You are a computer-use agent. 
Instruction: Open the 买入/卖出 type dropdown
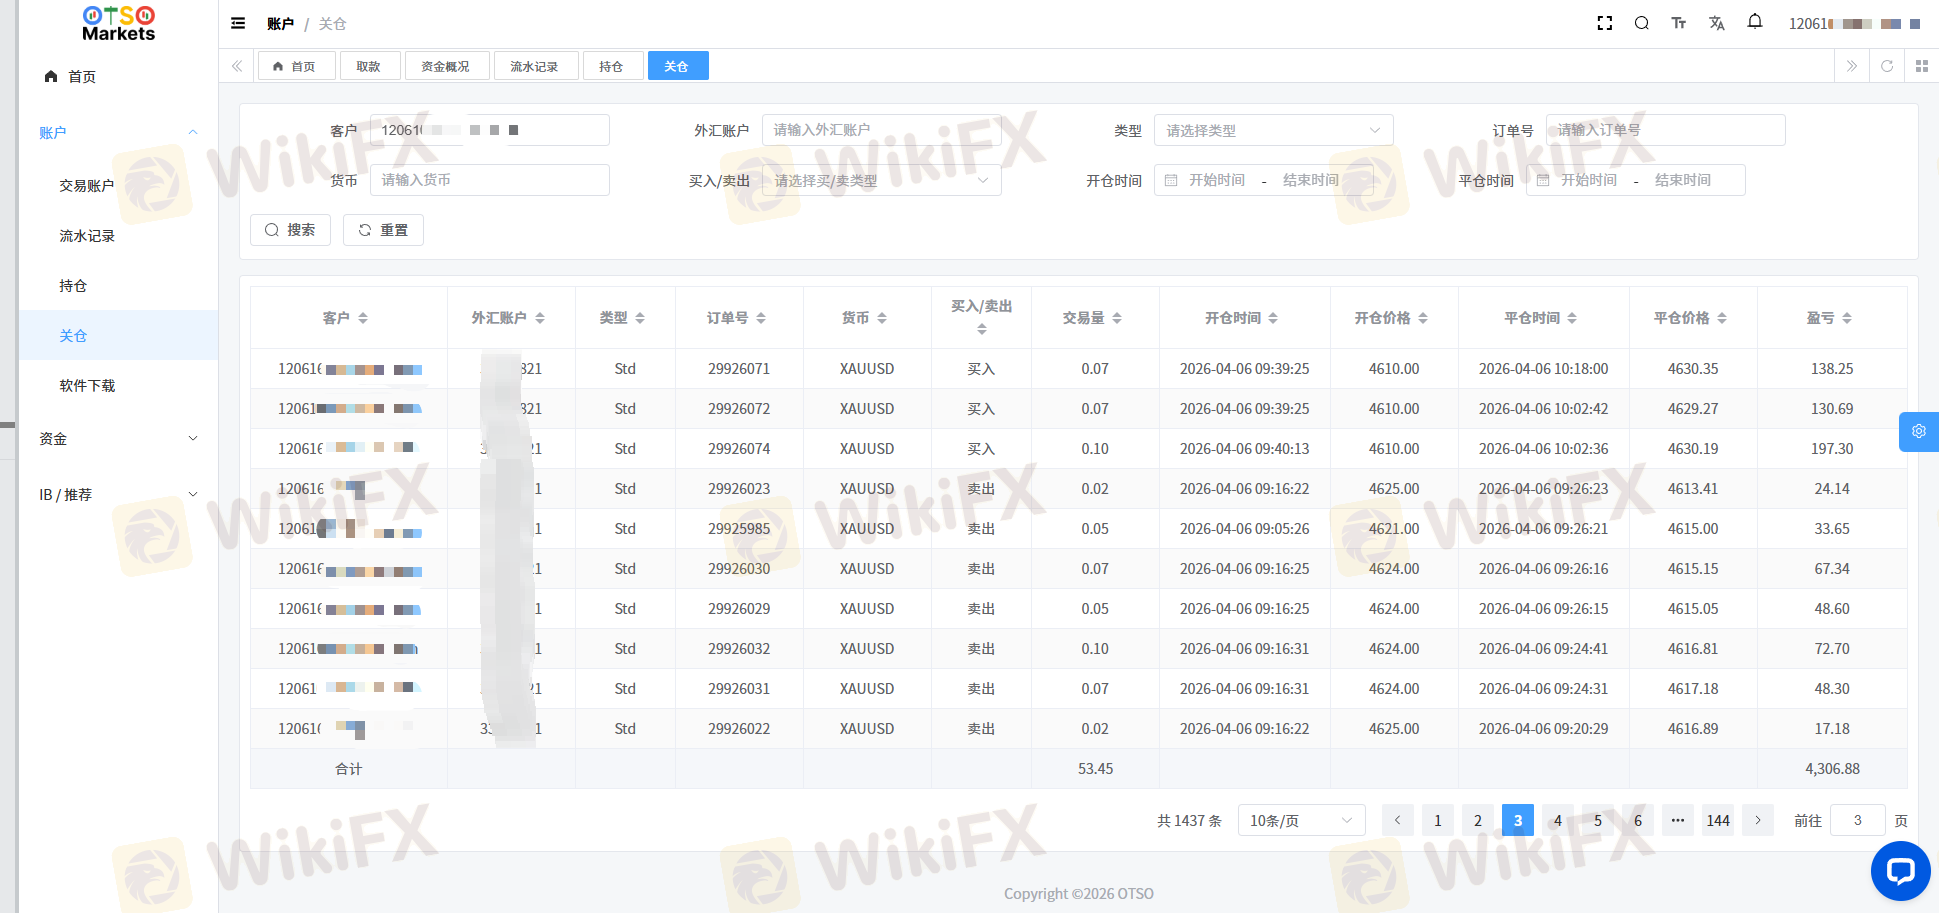click(x=881, y=180)
